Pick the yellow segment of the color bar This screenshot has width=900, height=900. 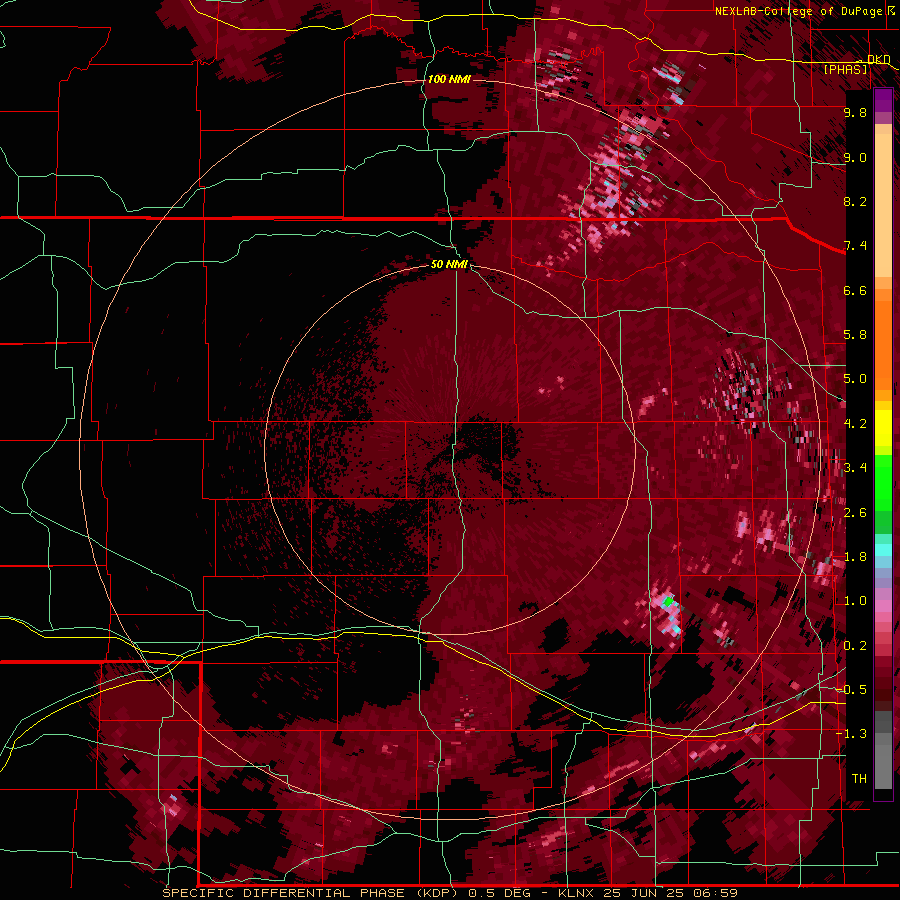pyautogui.click(x=883, y=428)
